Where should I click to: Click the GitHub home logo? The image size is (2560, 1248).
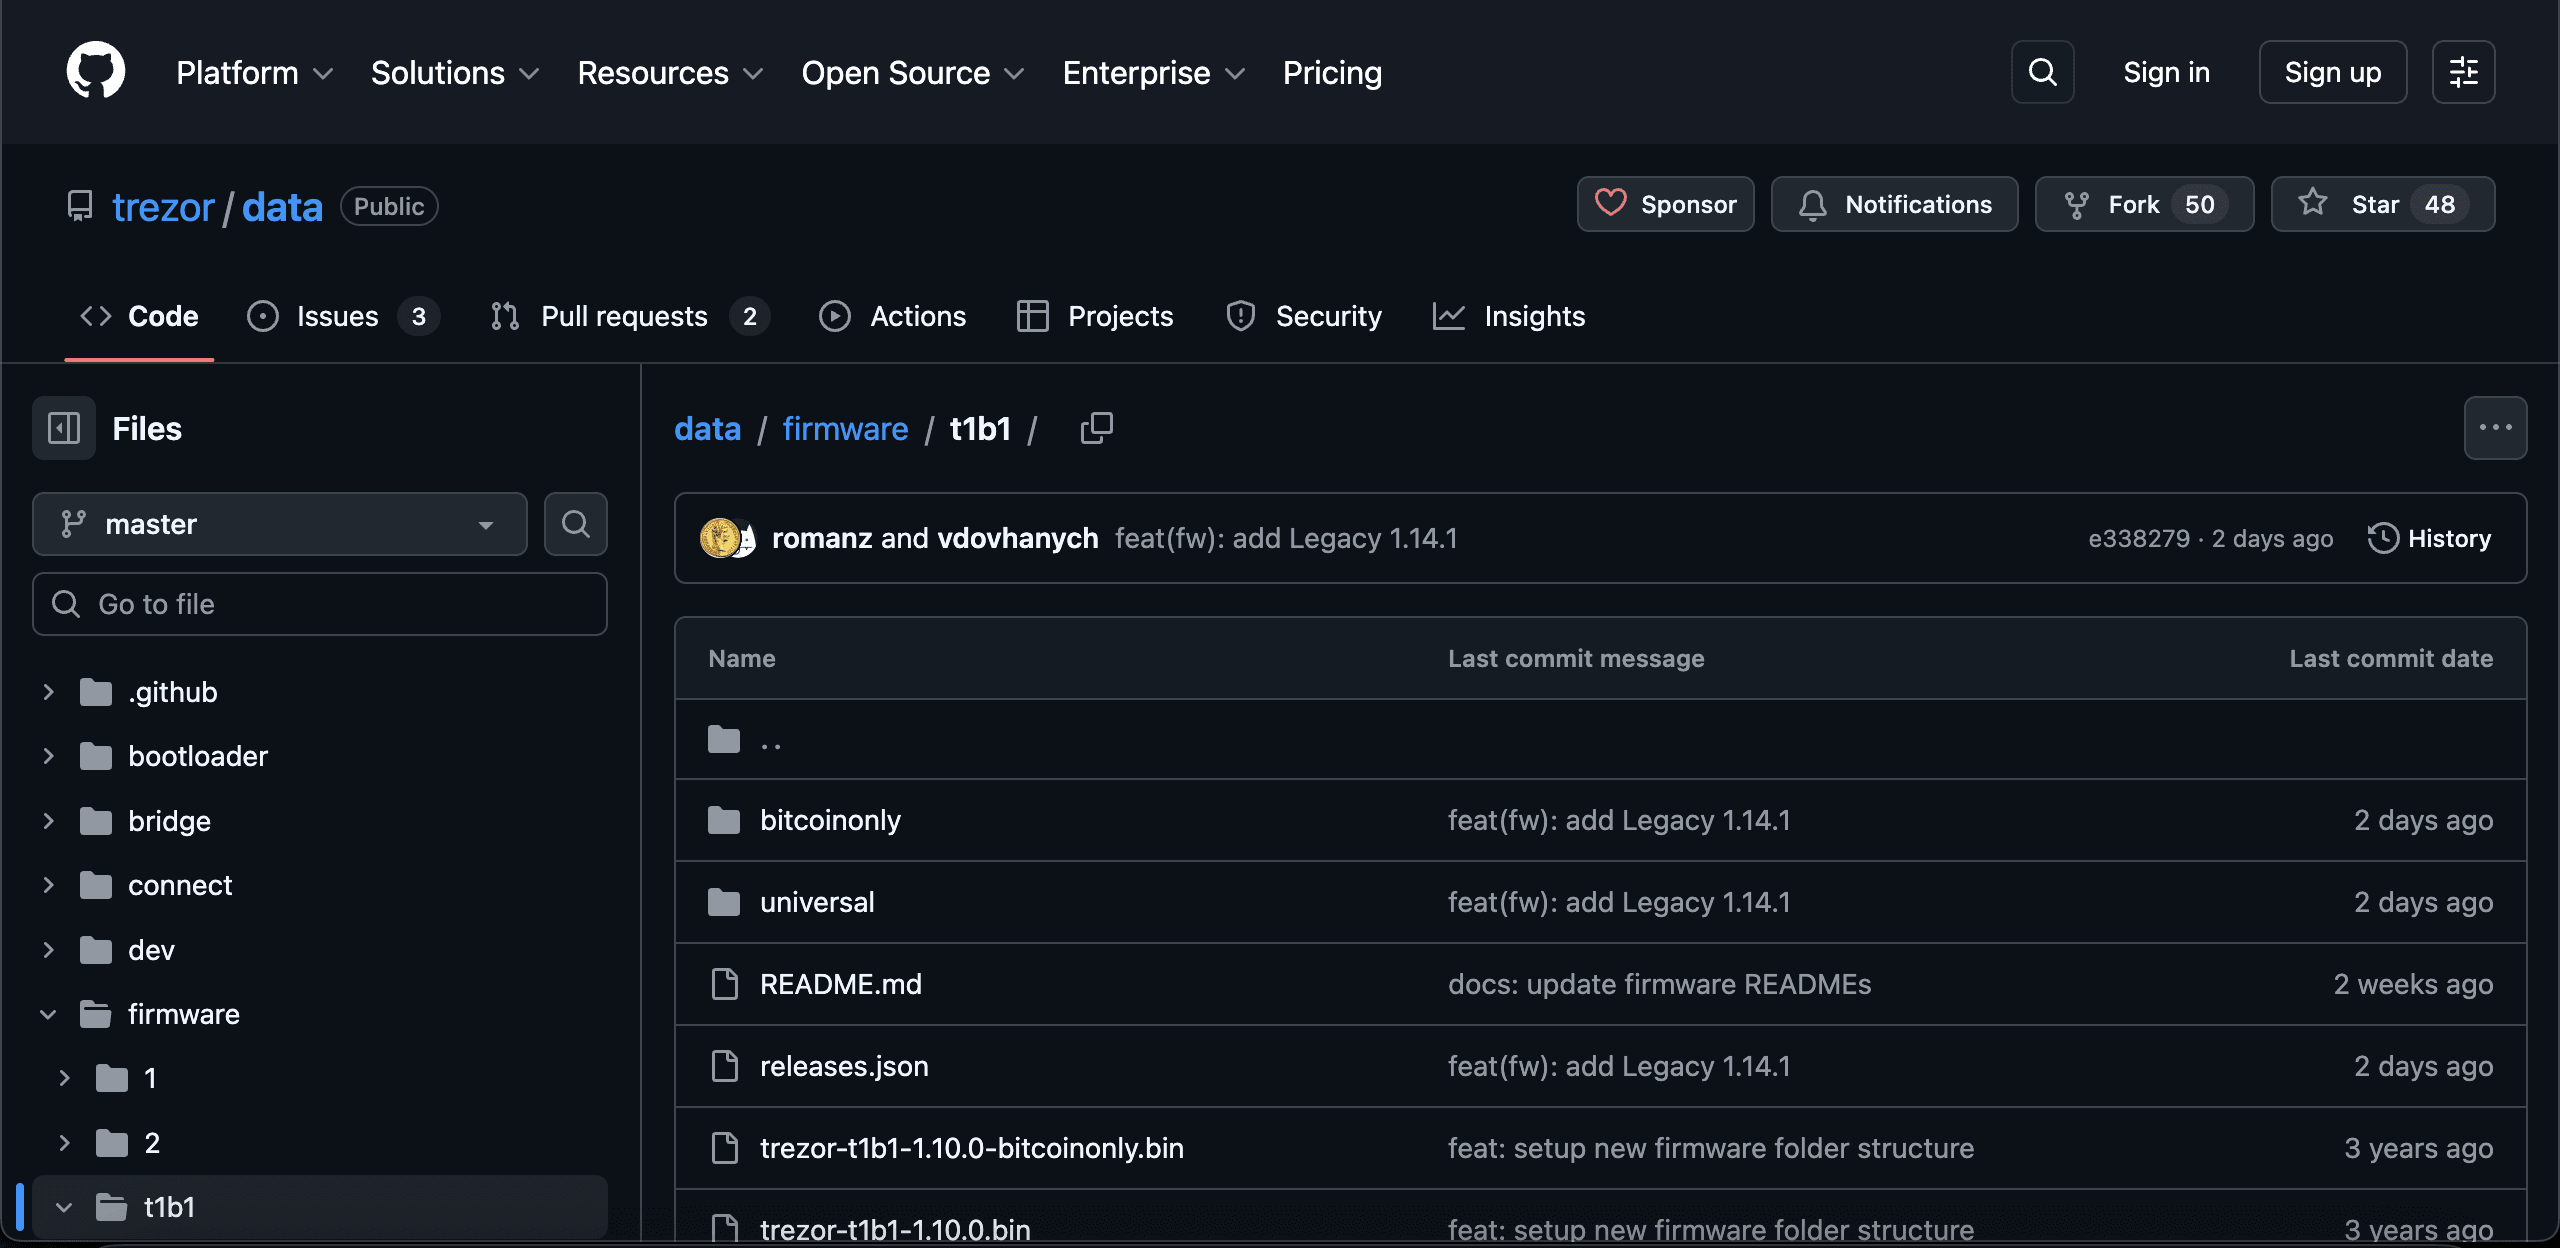(x=95, y=70)
